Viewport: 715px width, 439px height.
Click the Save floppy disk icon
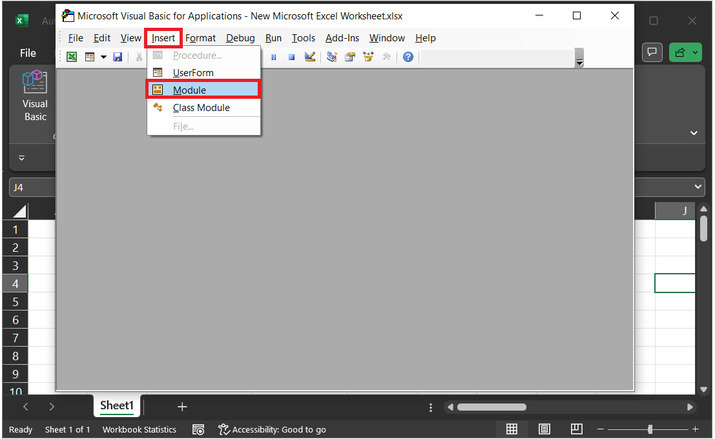coord(118,57)
